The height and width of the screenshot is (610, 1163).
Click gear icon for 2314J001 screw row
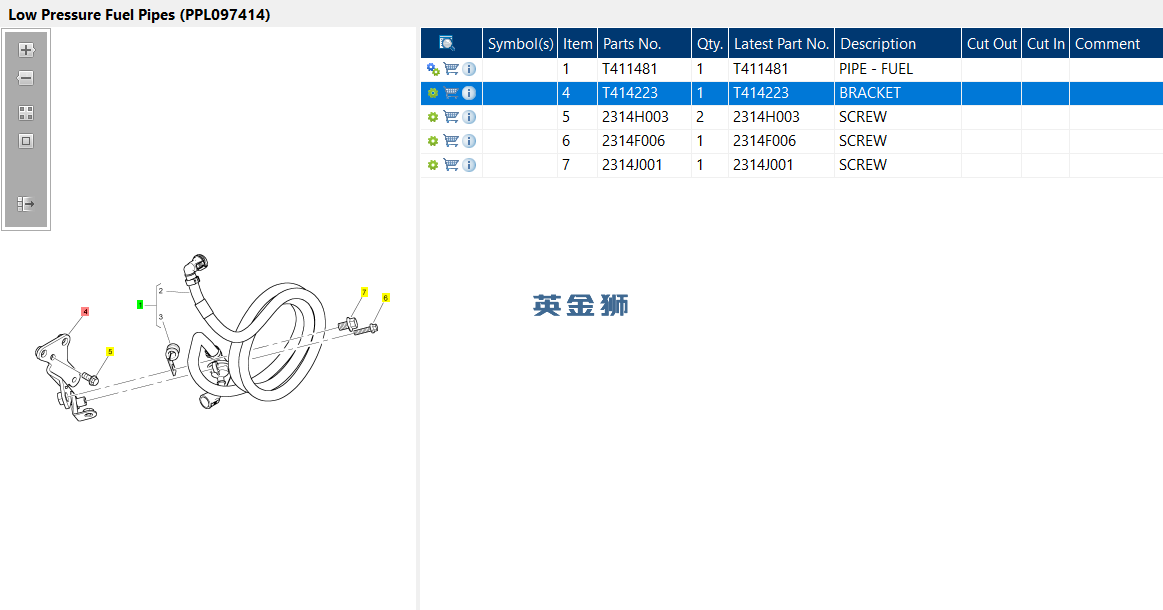point(433,165)
